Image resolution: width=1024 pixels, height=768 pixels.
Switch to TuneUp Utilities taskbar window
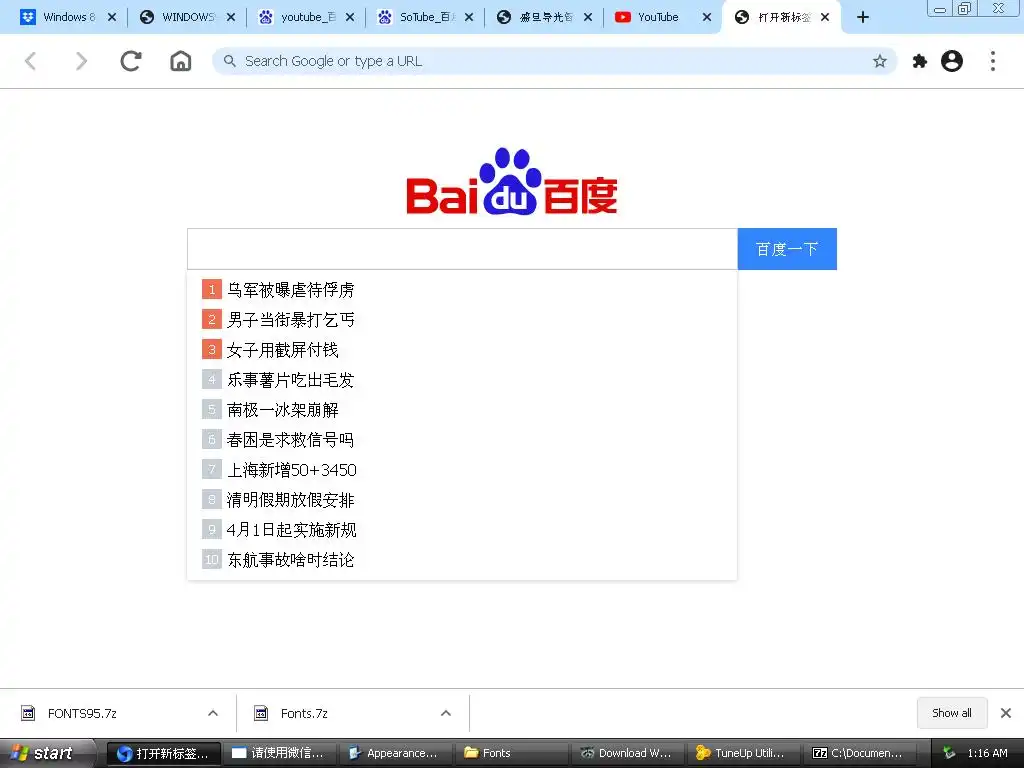click(744, 753)
